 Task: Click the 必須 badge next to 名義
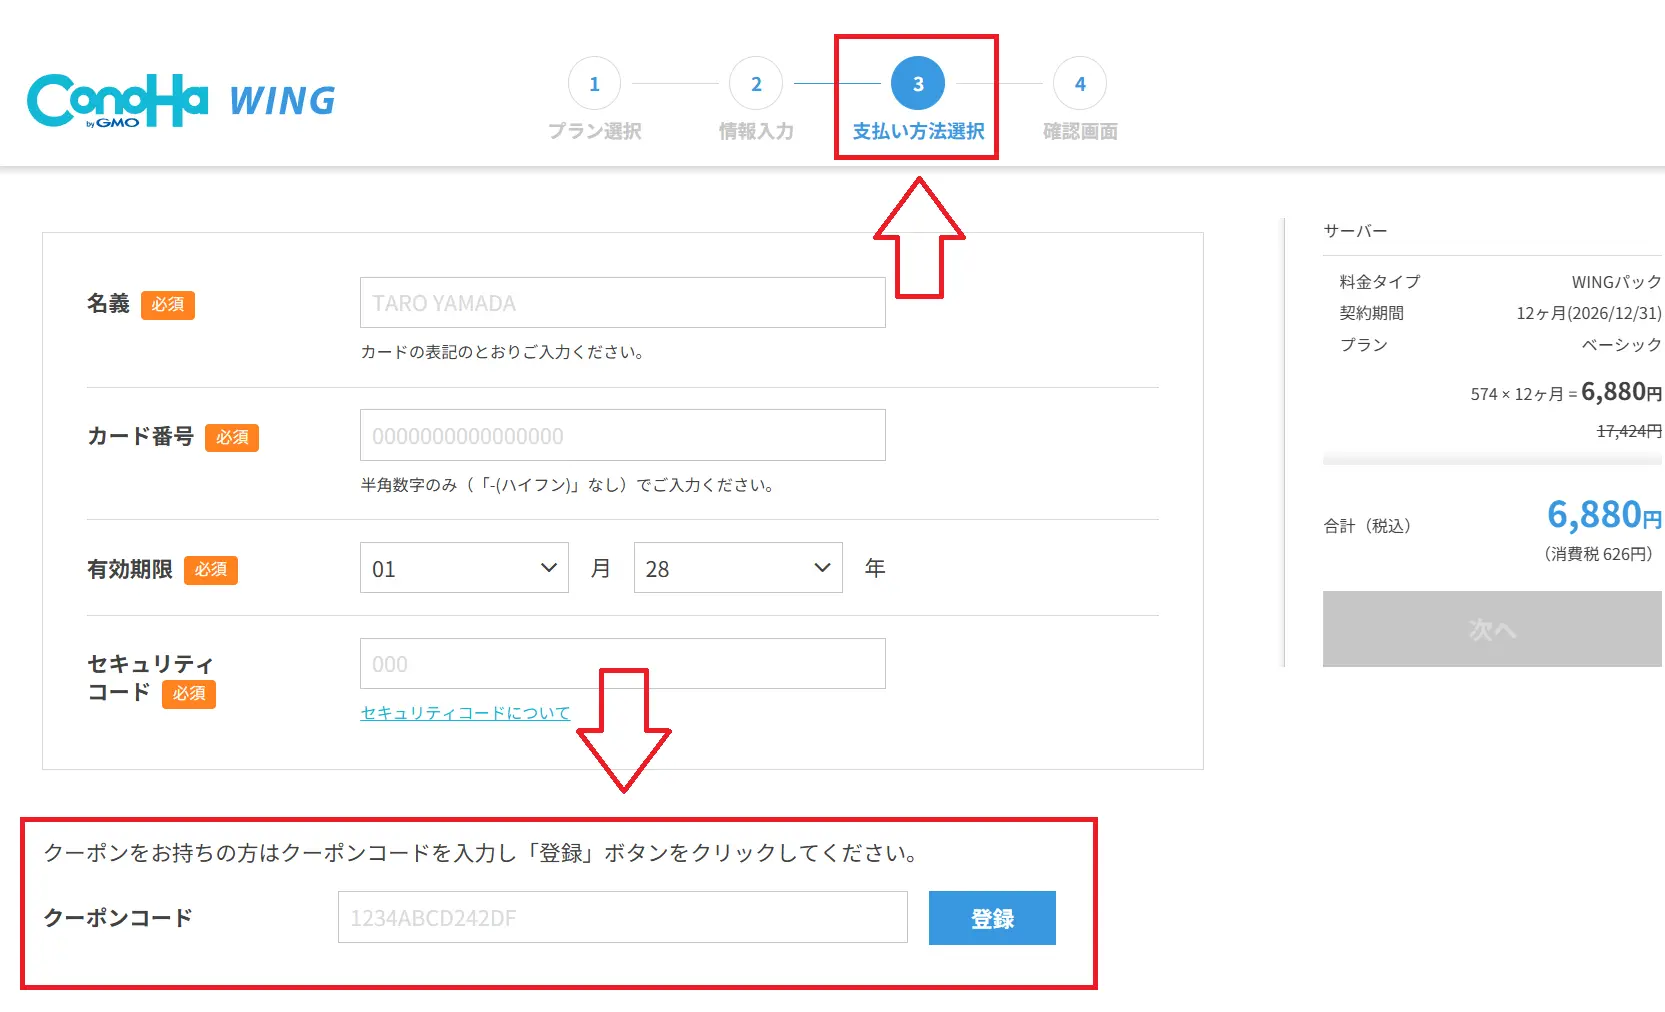click(x=168, y=305)
